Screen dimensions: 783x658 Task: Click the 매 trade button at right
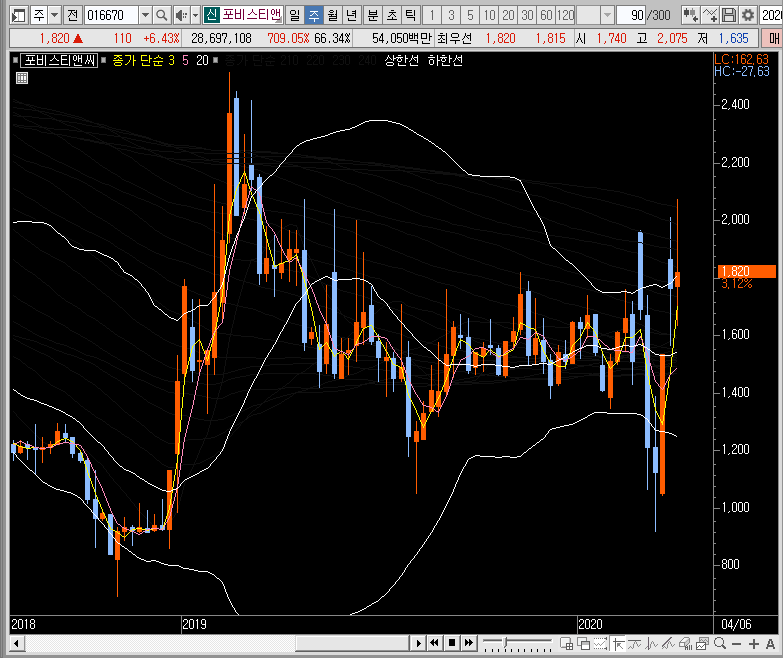(773, 38)
